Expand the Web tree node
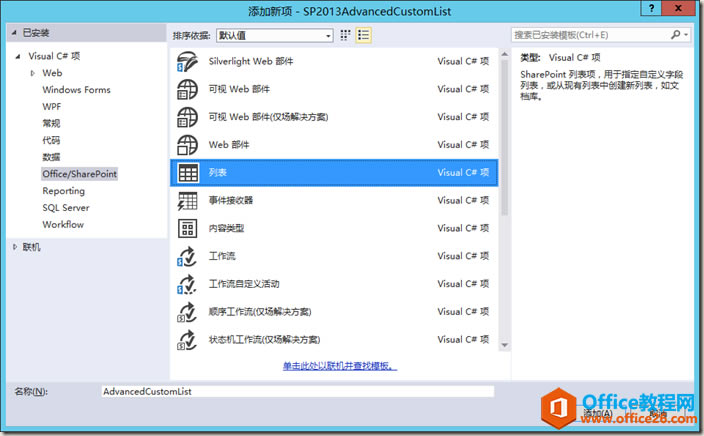Image resolution: width=704 pixels, height=436 pixels. [x=32, y=73]
